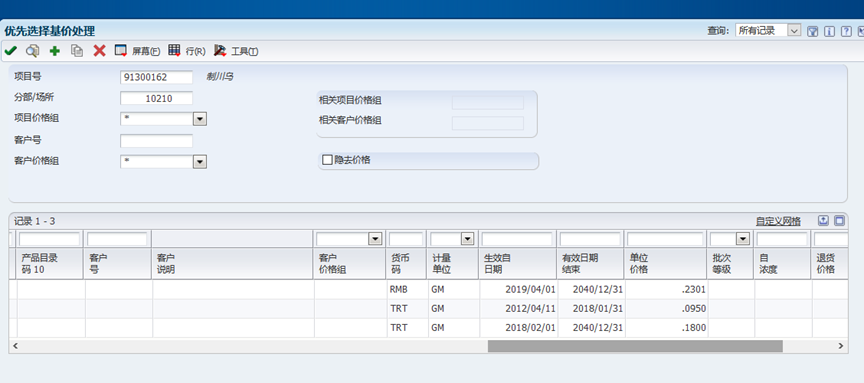
Task: Click the 分部/场所 input field
Action: coord(156,99)
